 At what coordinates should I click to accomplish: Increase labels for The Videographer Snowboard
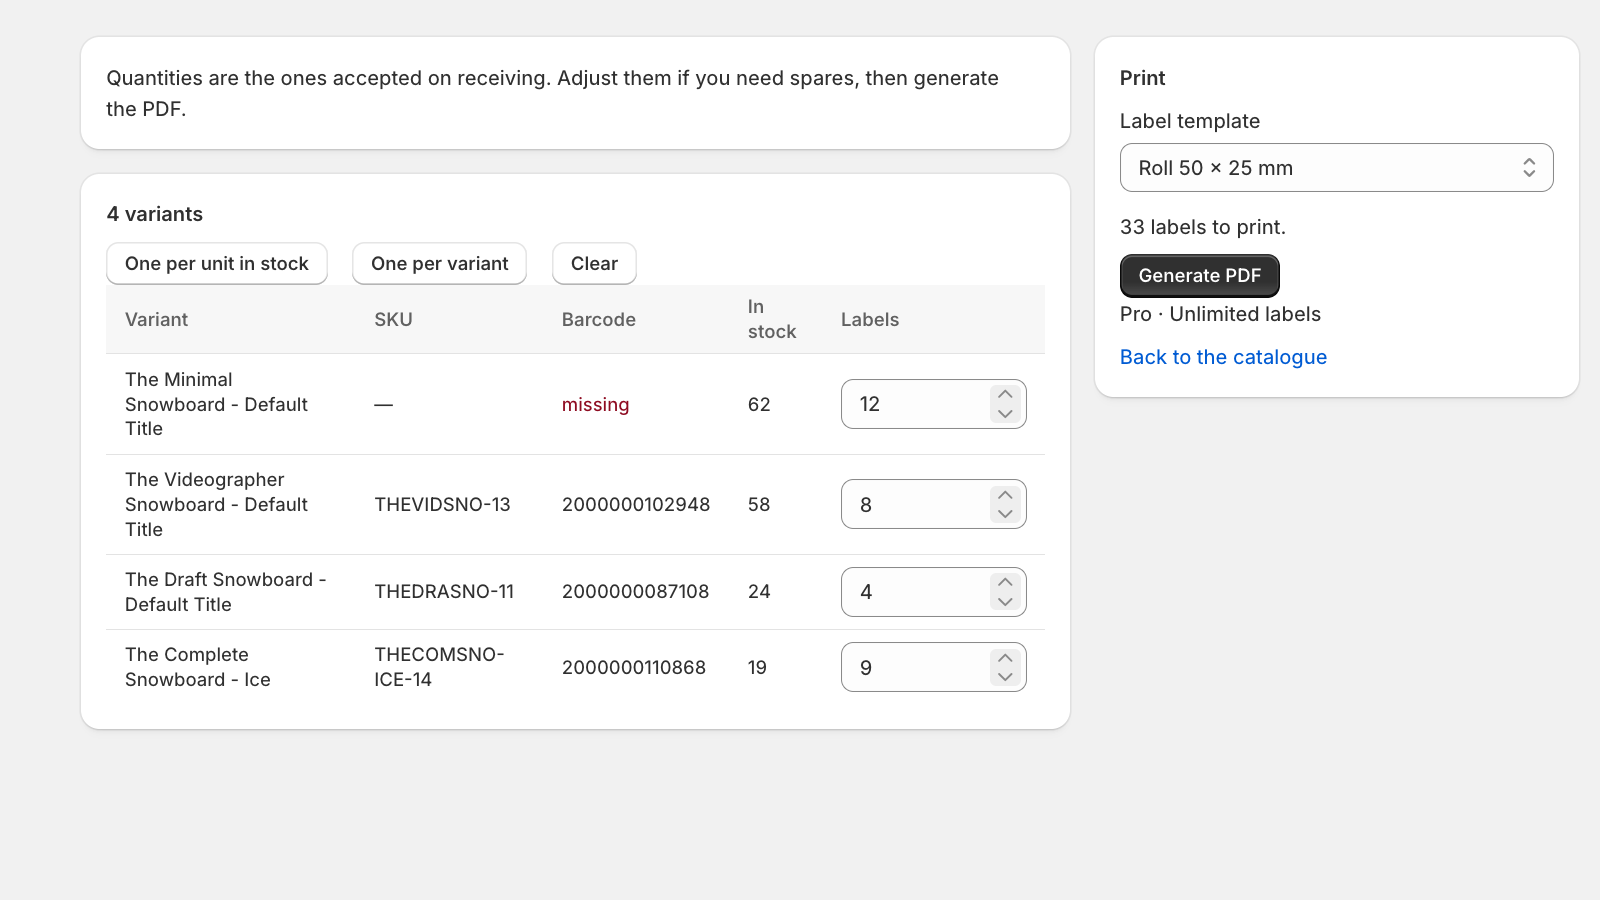(x=1005, y=495)
